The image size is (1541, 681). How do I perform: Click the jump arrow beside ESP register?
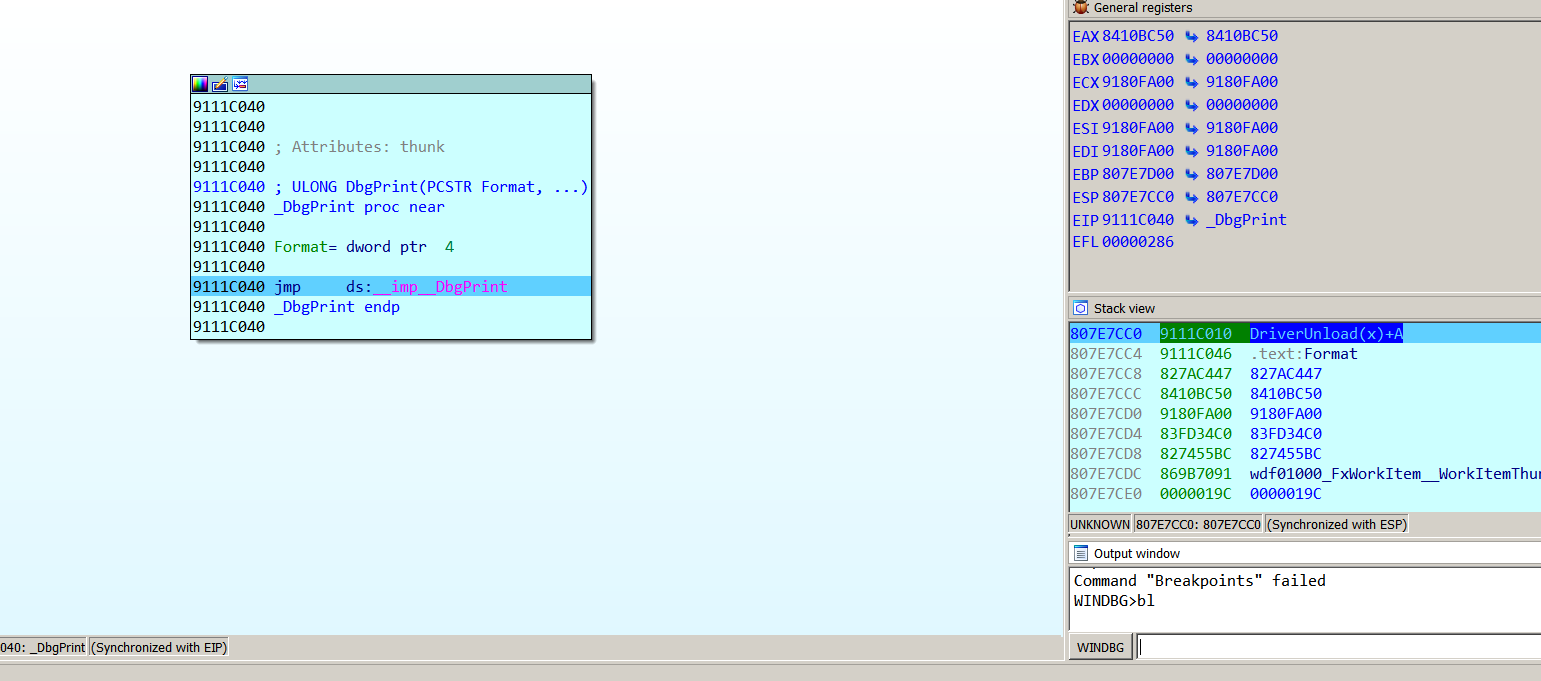tap(1191, 197)
